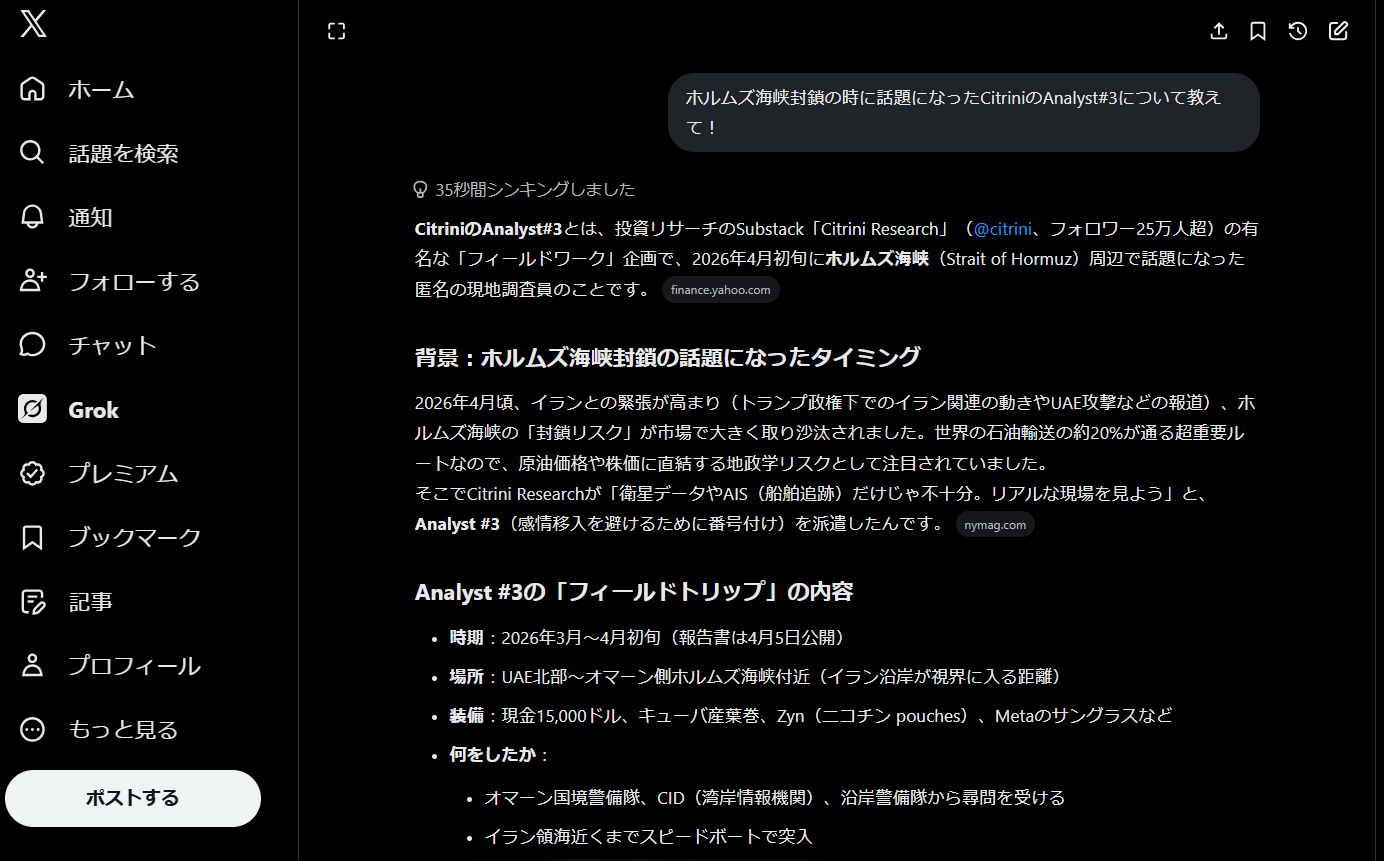Click heading 背景：ホルムズ海峡封鎖の話題になったタイミング
This screenshot has width=1384, height=861.
[x=667, y=357]
